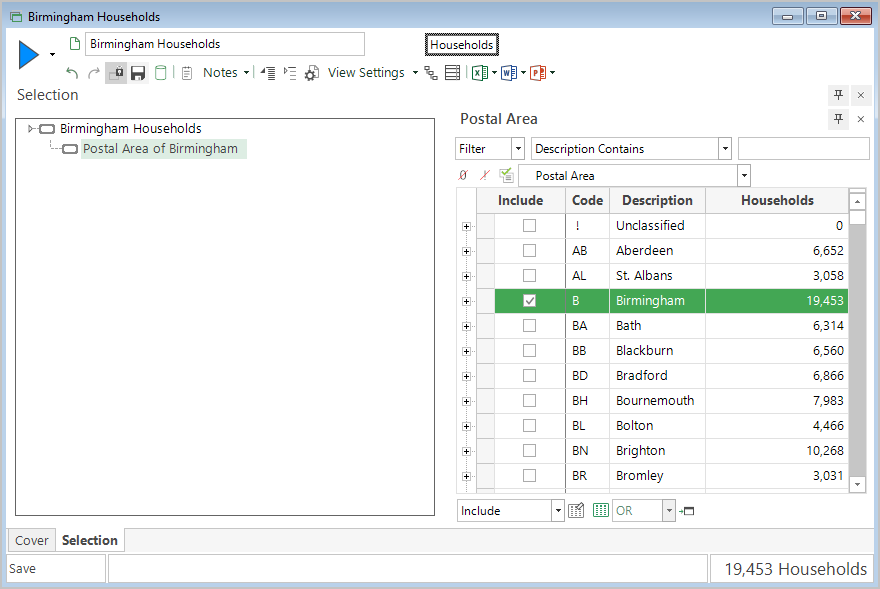Viewport: 880px width, 589px height.
Task: Expand the Bath row plus sign
Action: click(x=466, y=326)
